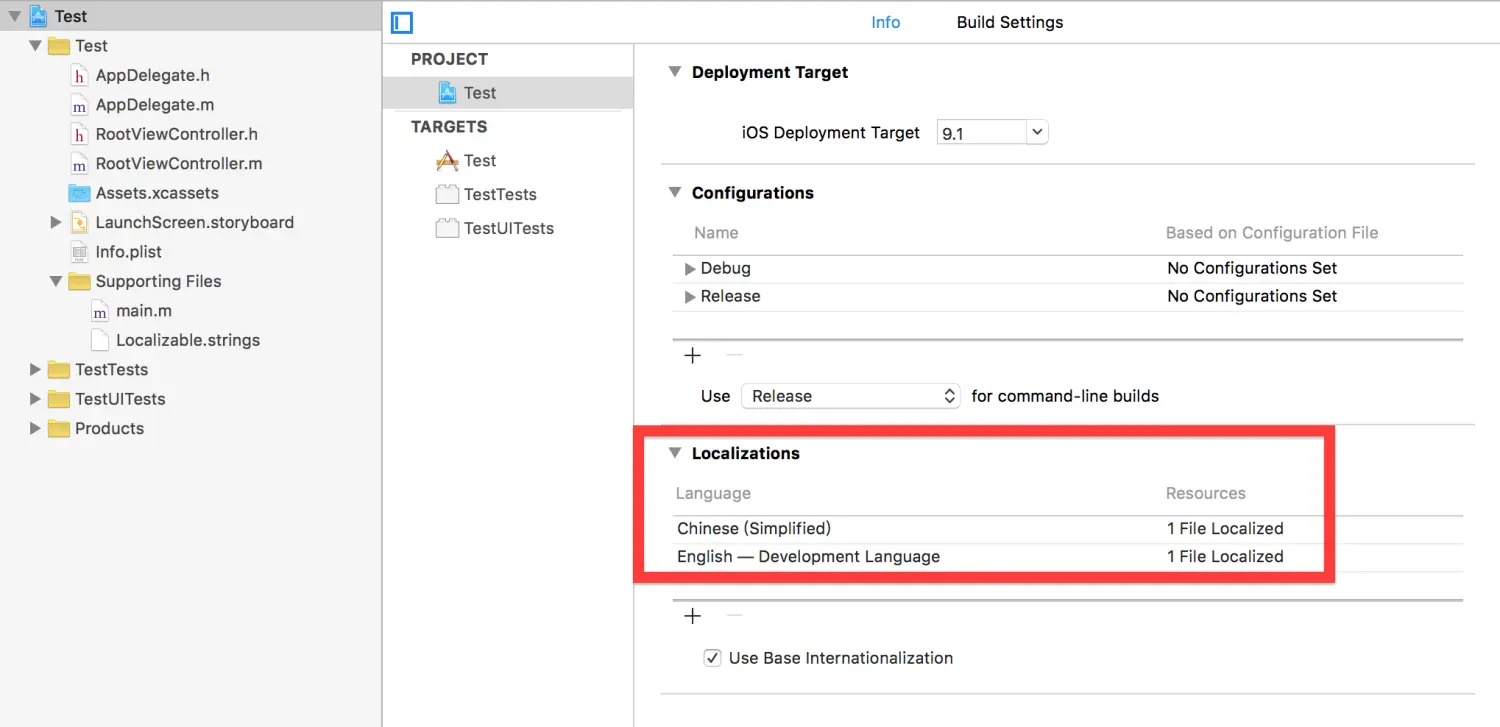Select Chinese (Simplified) localization row

coord(1068,528)
